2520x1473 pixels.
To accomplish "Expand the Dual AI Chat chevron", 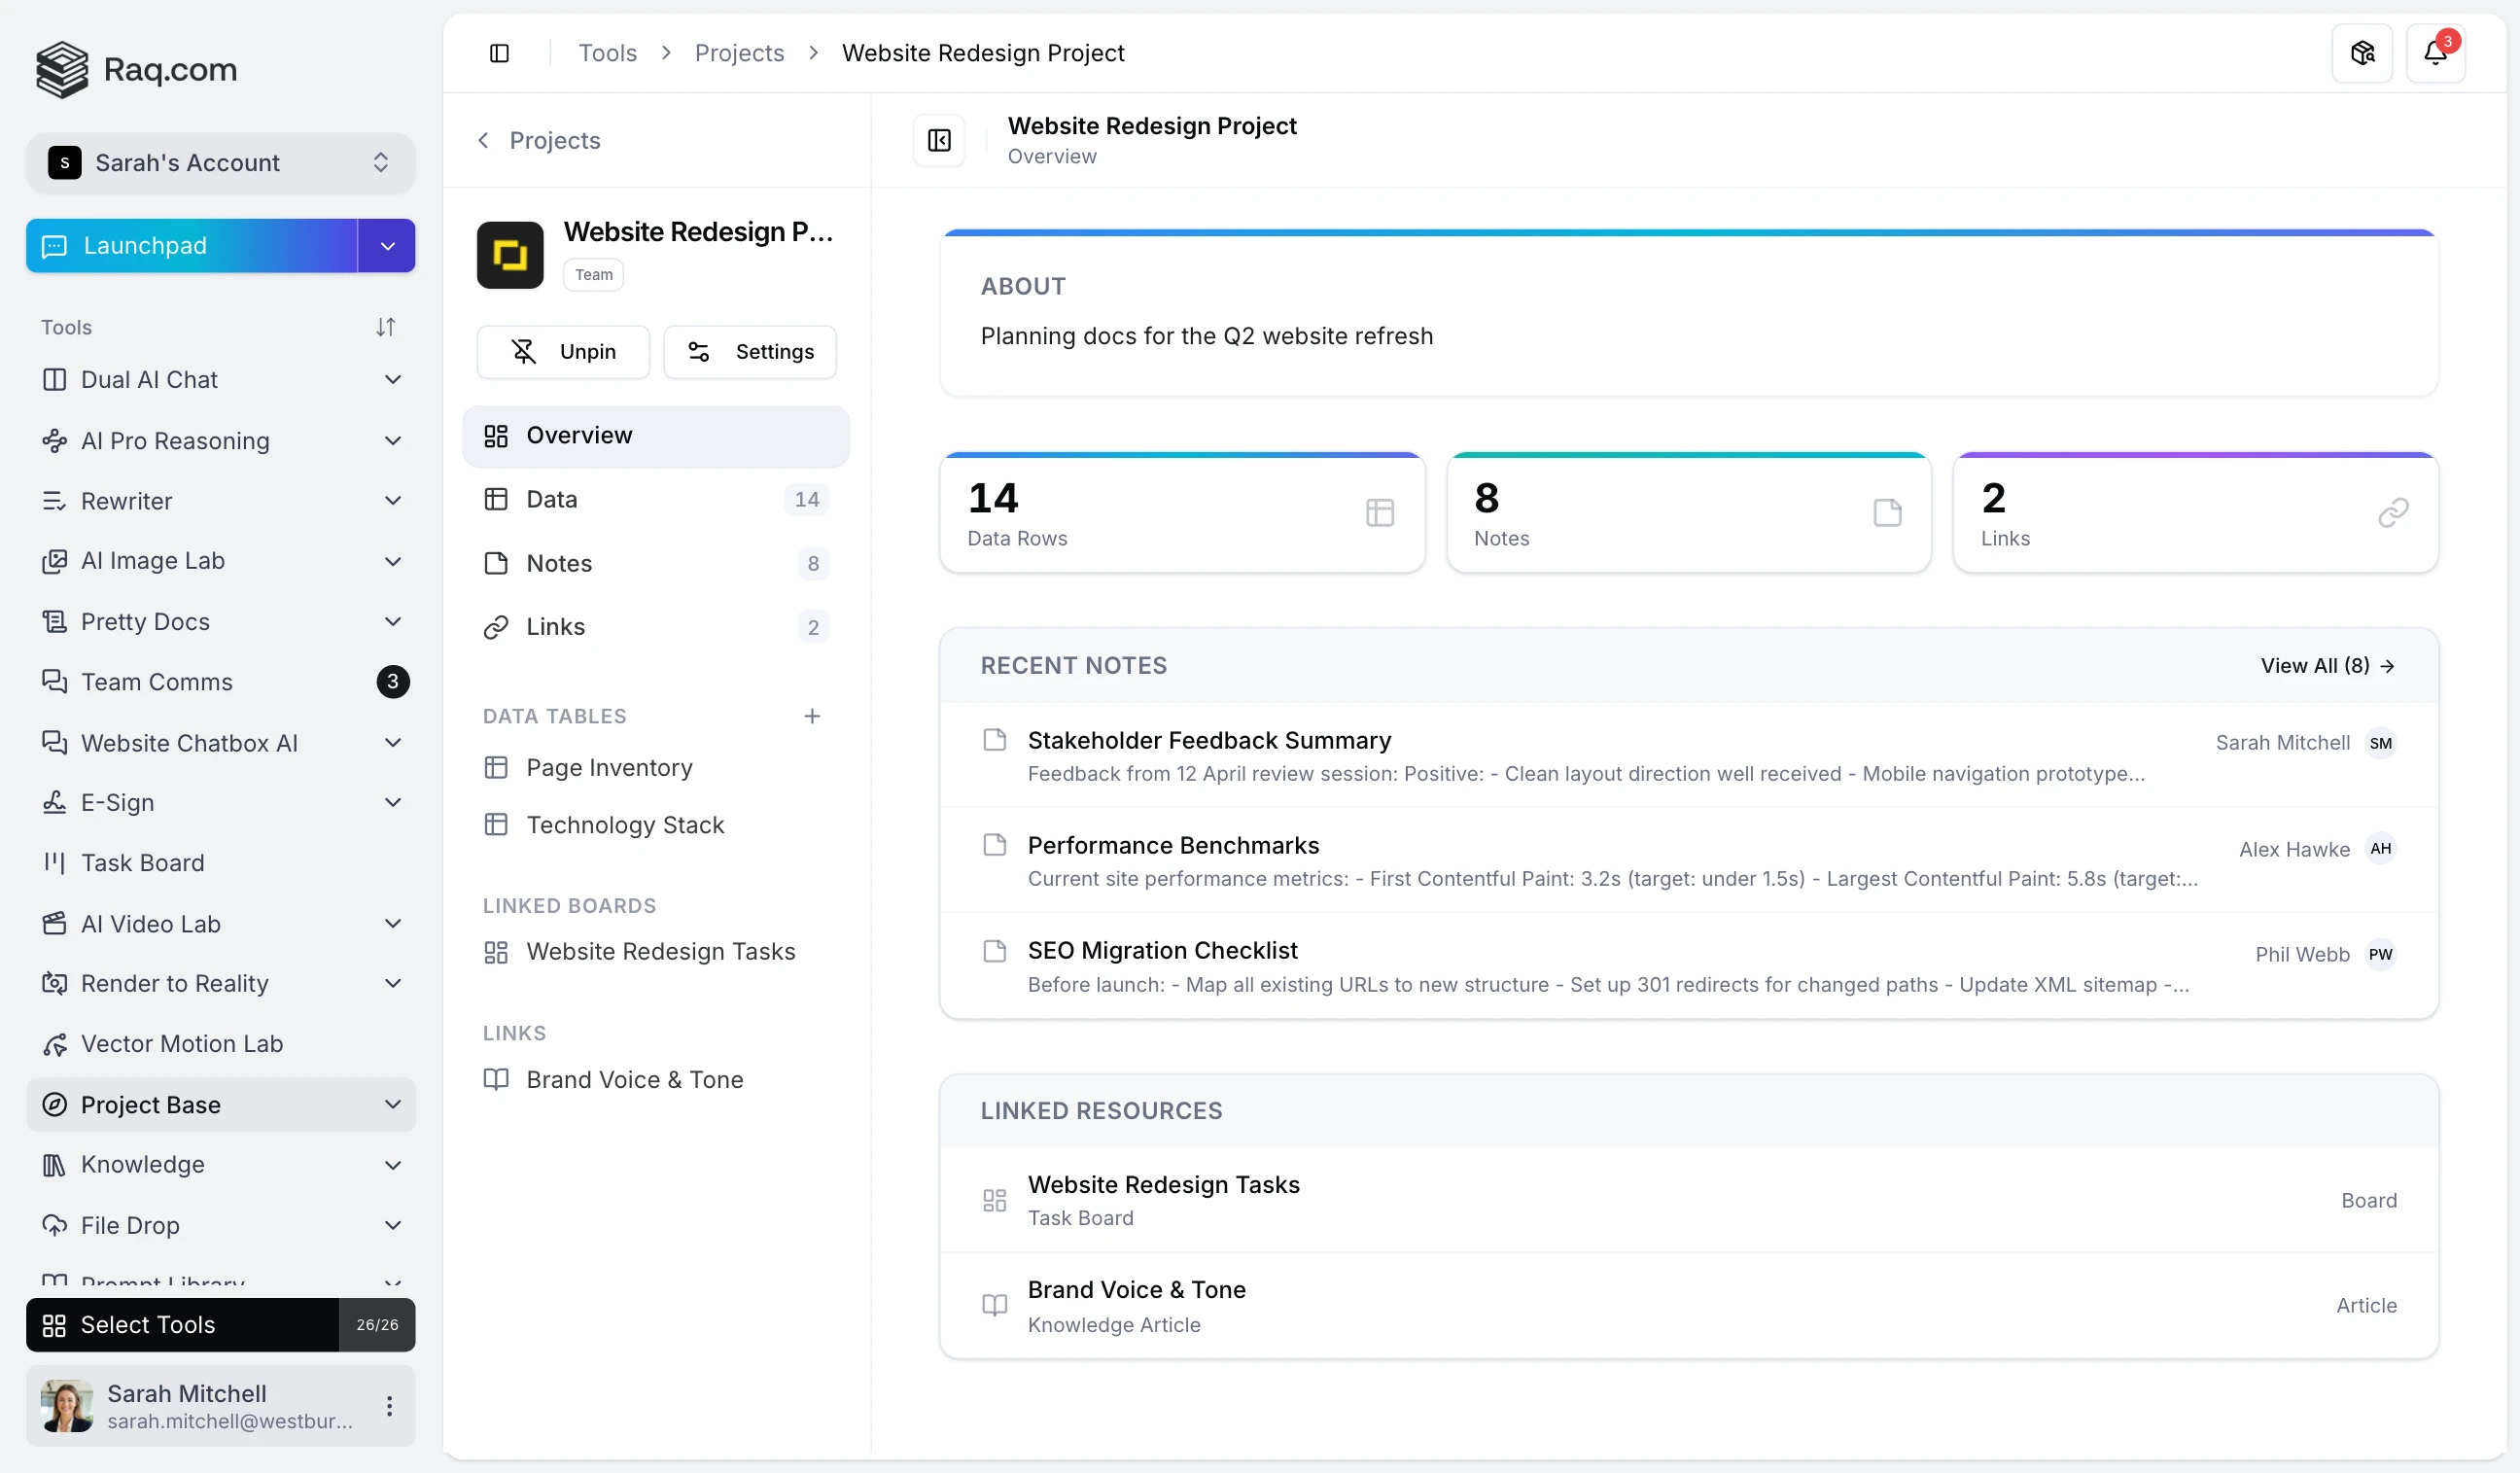I will [393, 380].
